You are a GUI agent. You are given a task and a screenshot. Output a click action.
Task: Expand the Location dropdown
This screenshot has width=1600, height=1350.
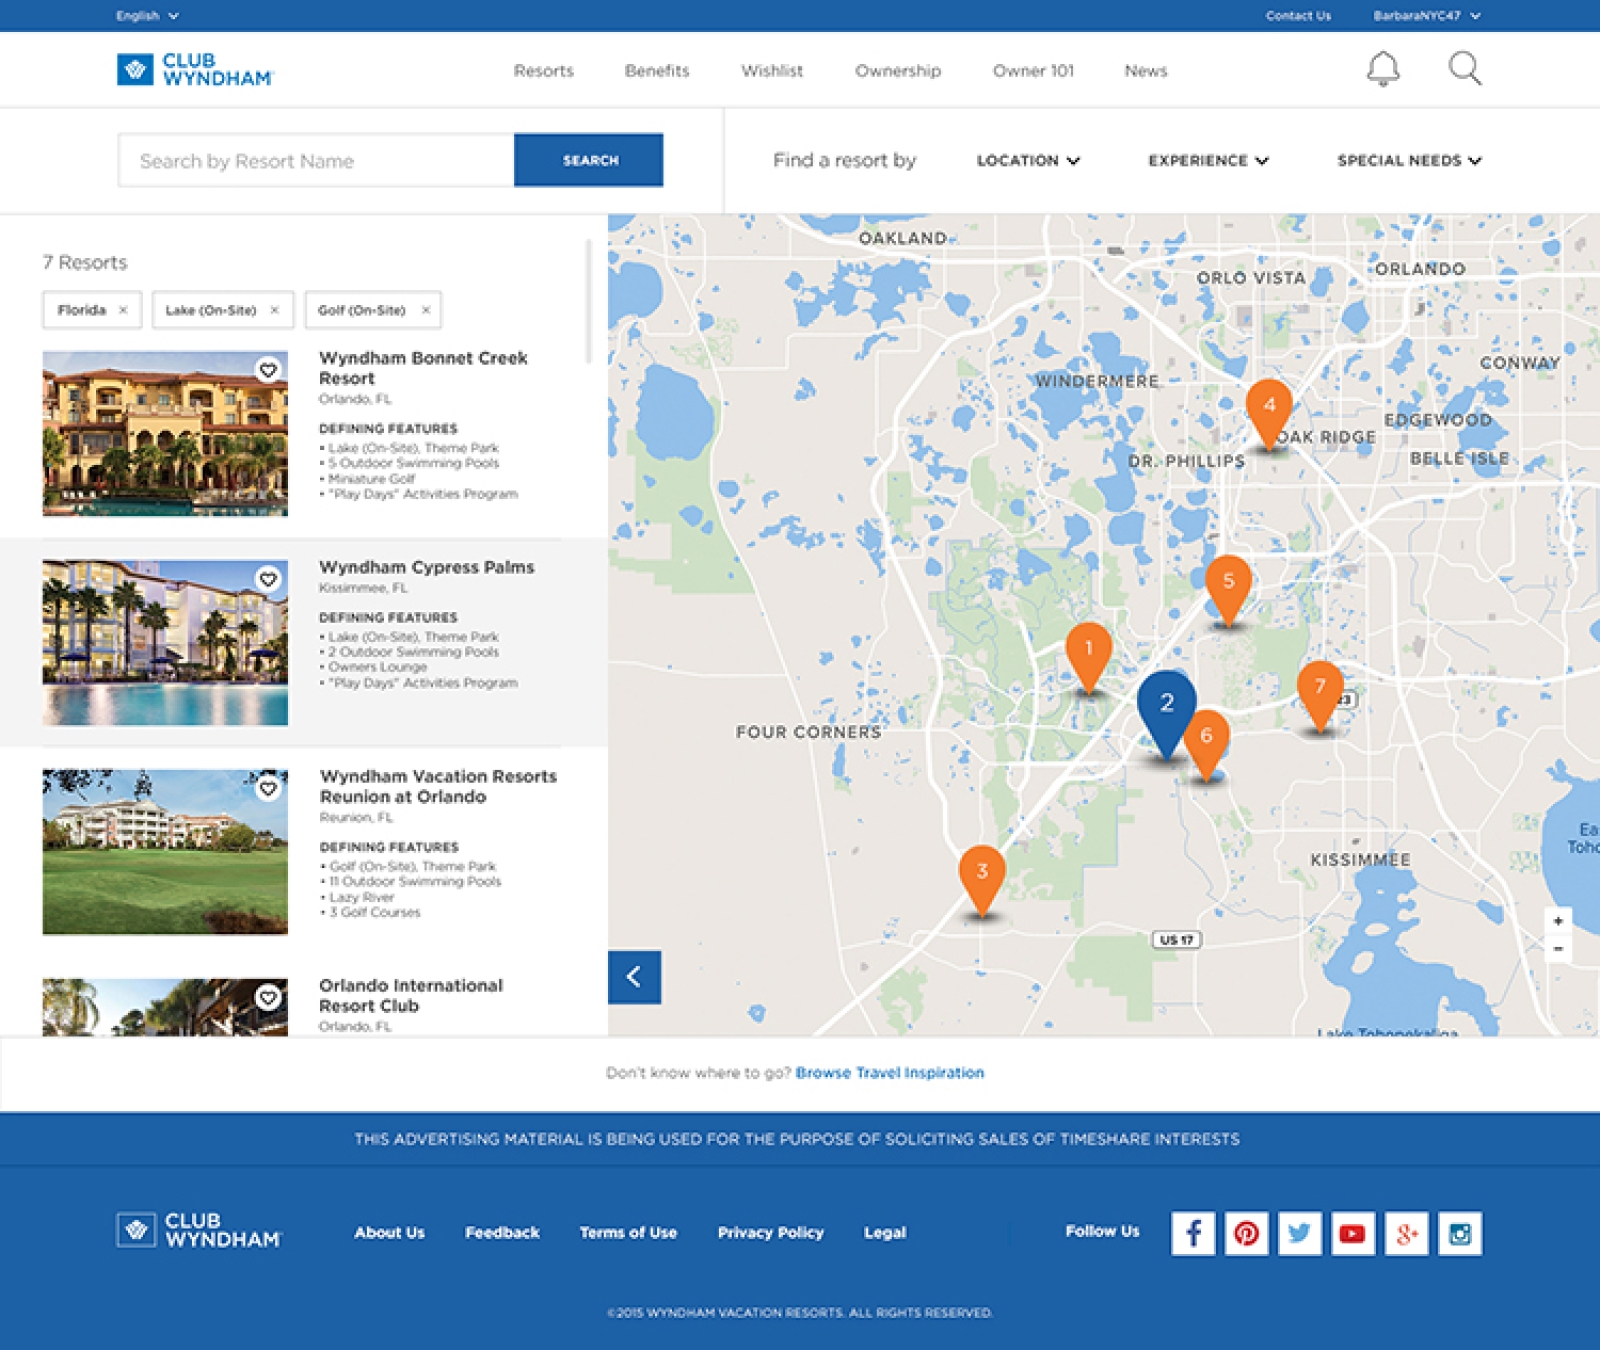point(1028,161)
